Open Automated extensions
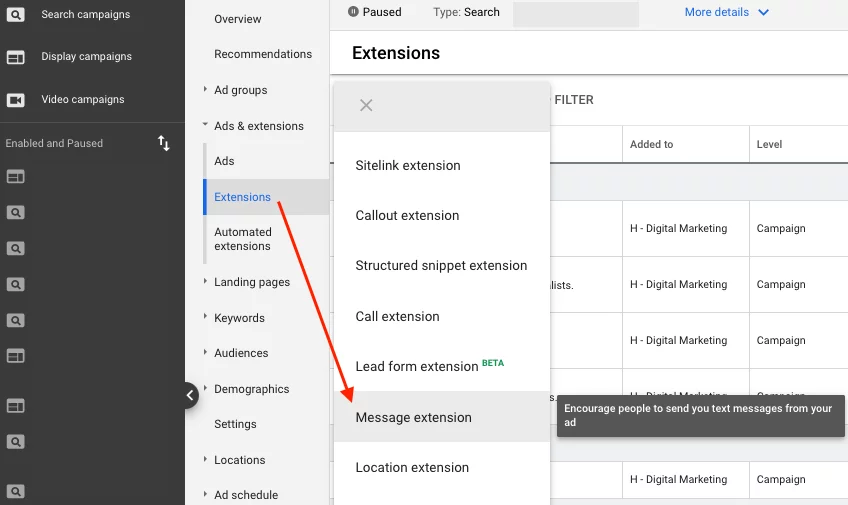This screenshot has width=848, height=505. 243,239
